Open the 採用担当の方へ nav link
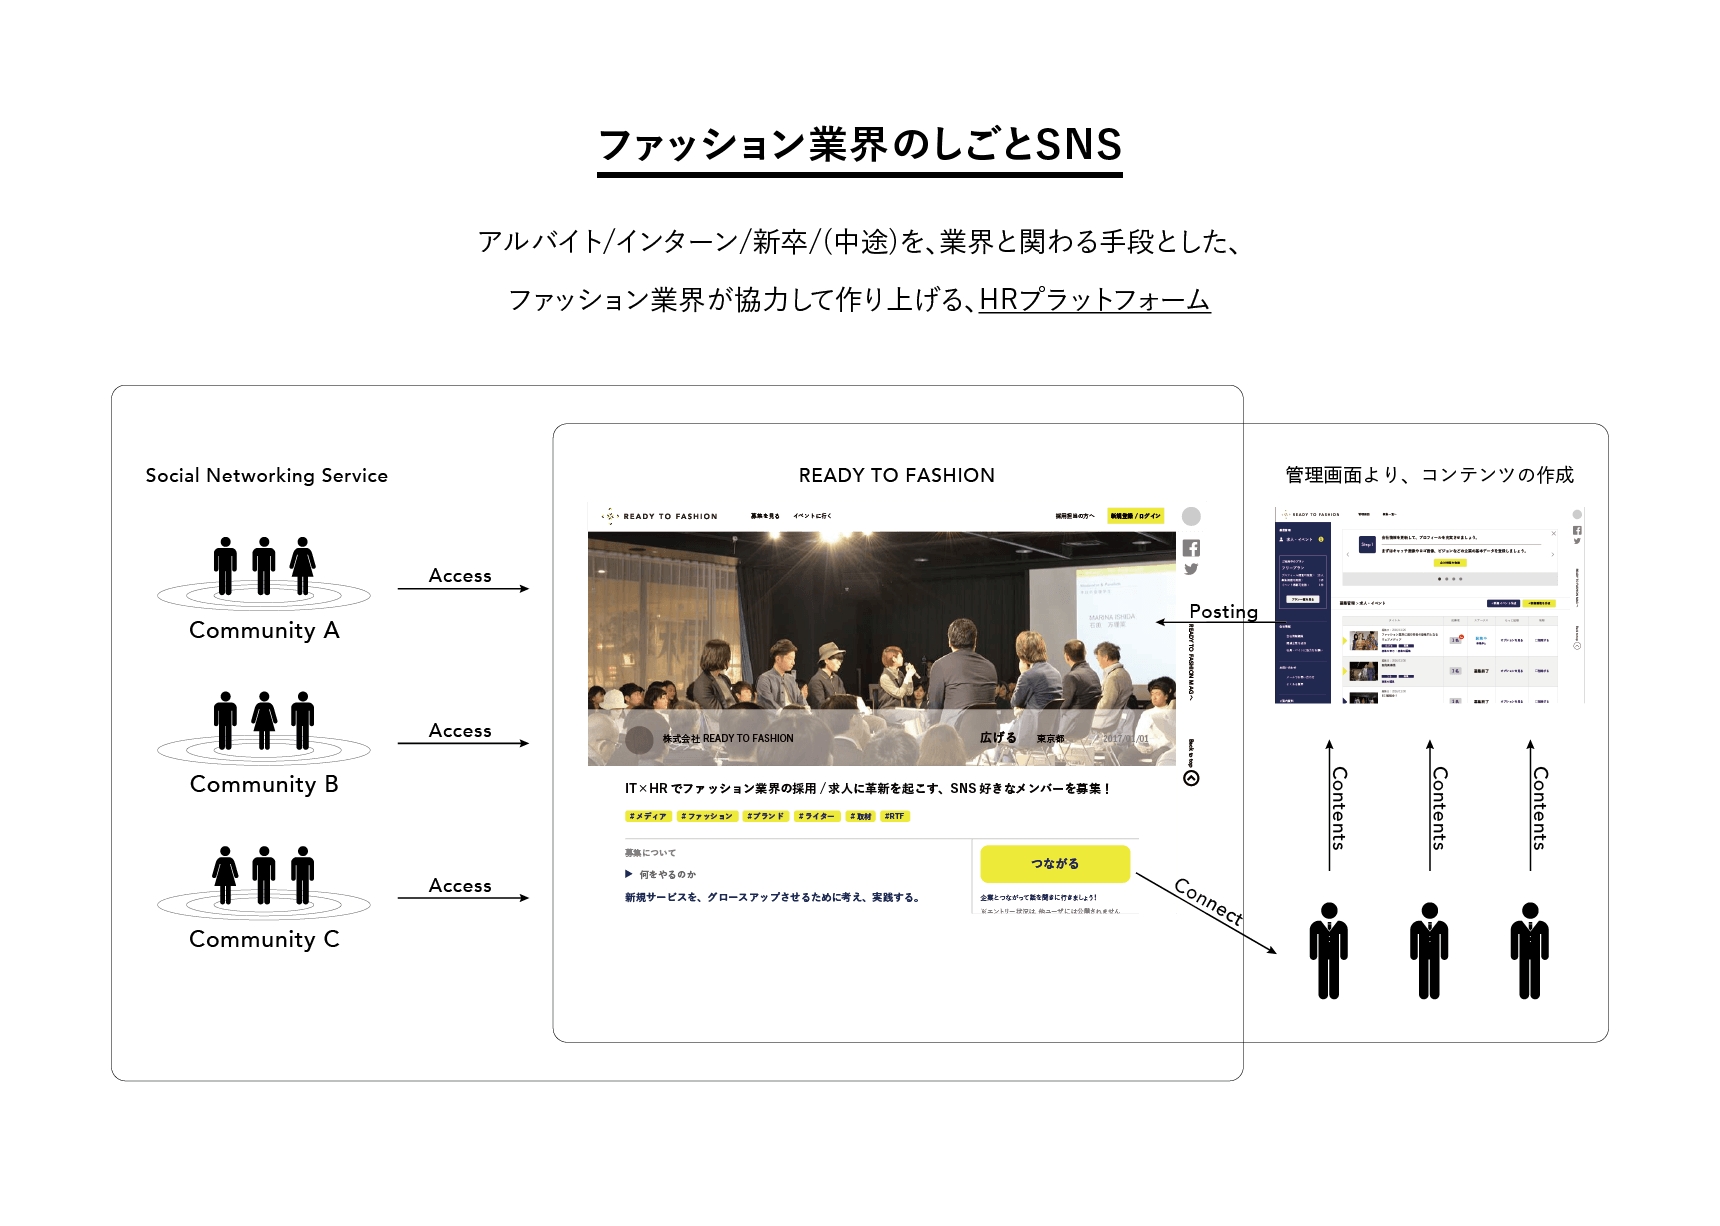The height and width of the screenshot is (1226, 1720). click(x=1075, y=516)
